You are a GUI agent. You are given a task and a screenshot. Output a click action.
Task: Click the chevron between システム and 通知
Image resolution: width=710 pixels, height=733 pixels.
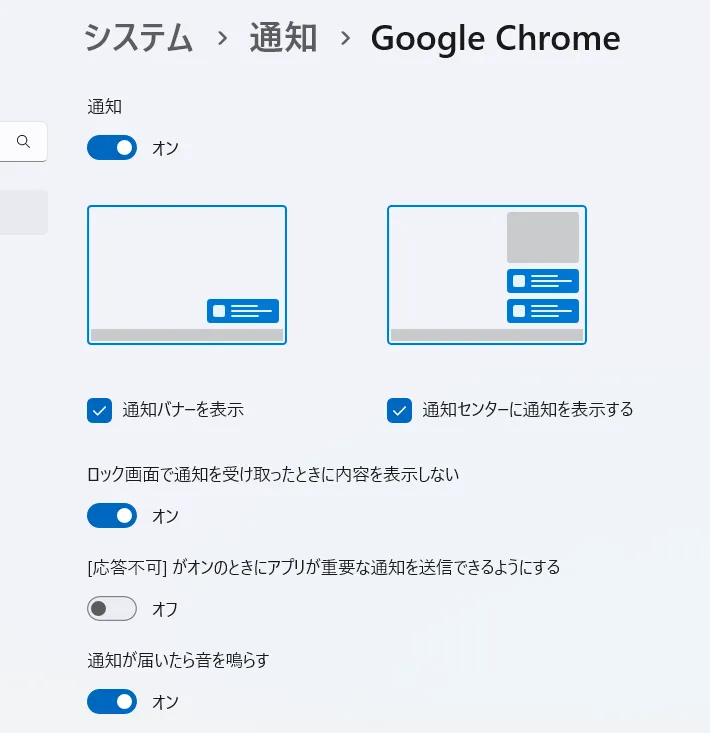tap(223, 38)
